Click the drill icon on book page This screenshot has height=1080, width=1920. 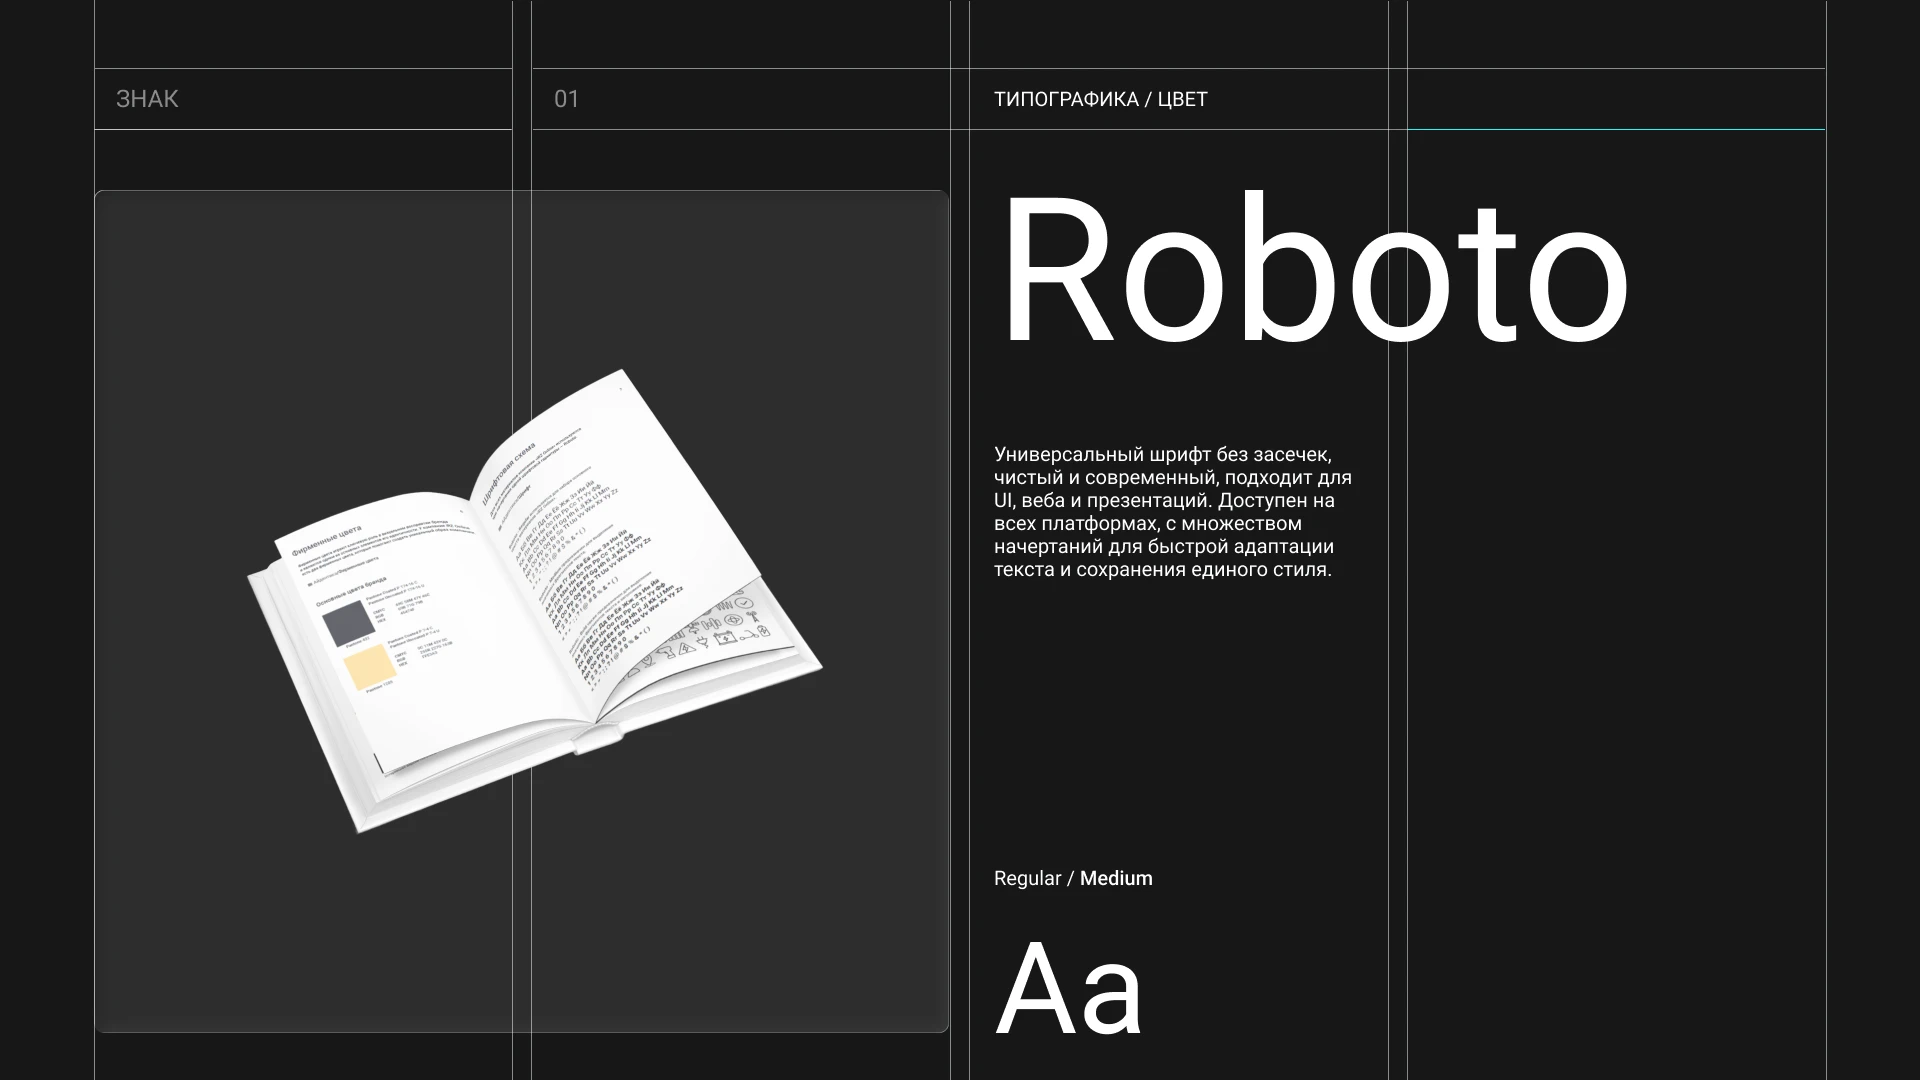coord(667,652)
